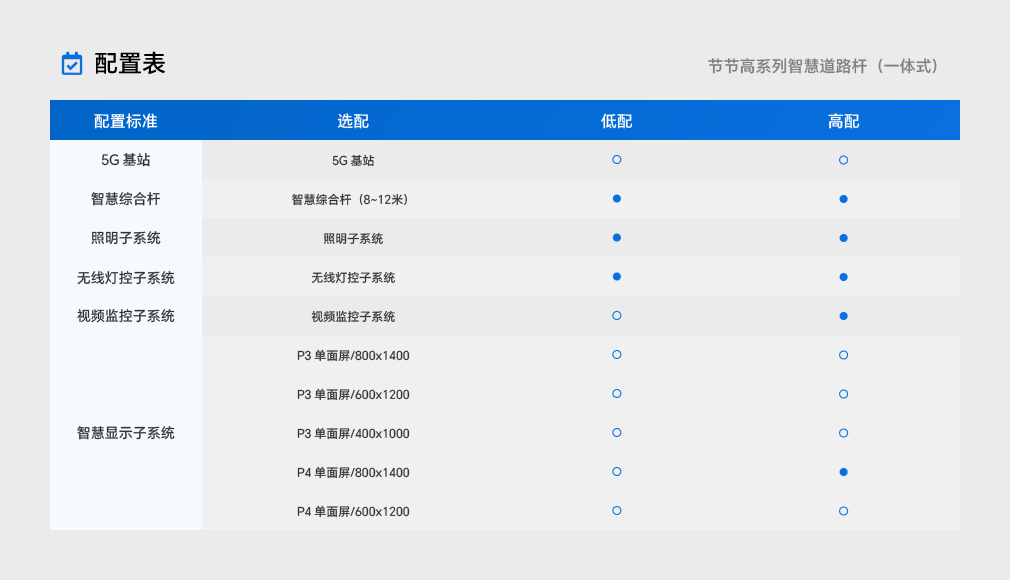The image size is (1010, 580).
Task: Click the calendar checkmark icon beside 配置表
Action: point(72,64)
